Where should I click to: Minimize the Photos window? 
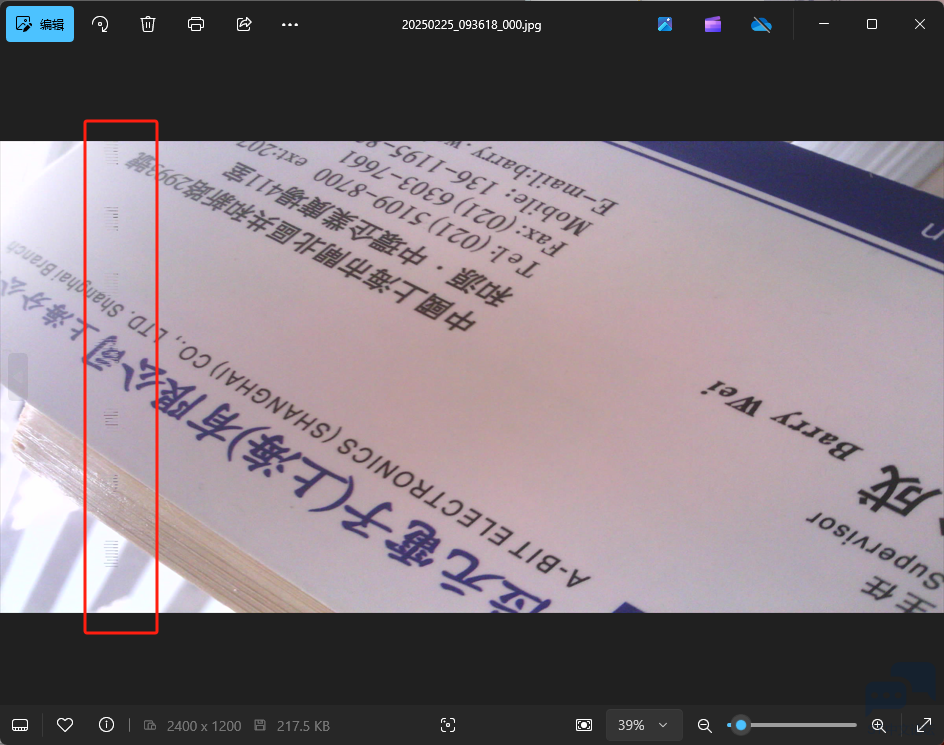pos(824,24)
